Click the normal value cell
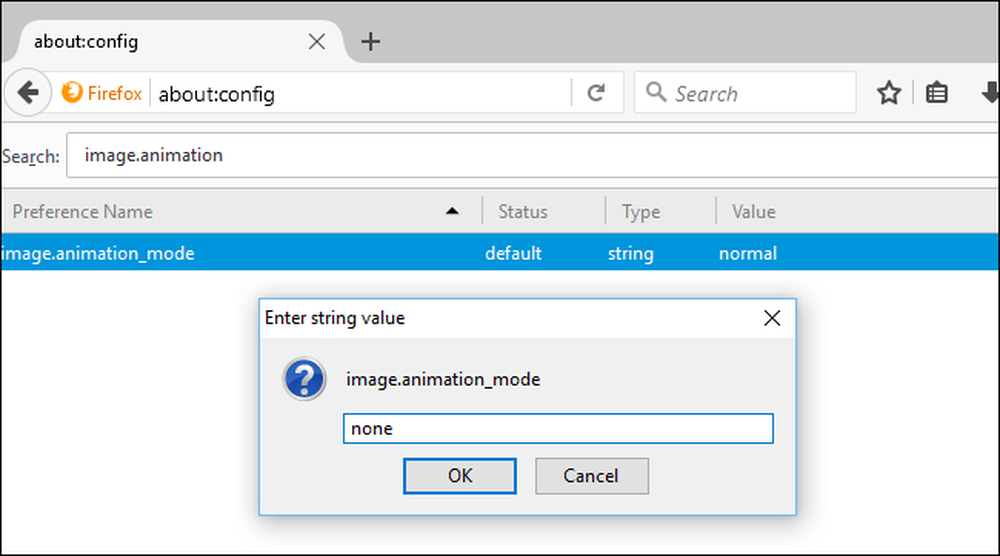The height and width of the screenshot is (556, 1000). (747, 253)
